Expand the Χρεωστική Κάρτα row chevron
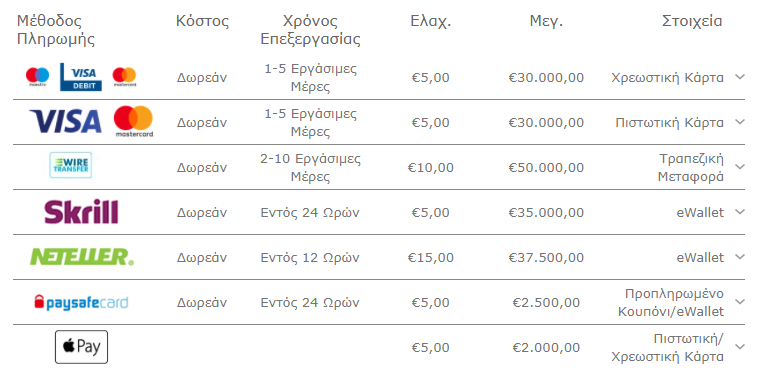Image resolution: width=767 pixels, height=389 pixels. click(740, 77)
